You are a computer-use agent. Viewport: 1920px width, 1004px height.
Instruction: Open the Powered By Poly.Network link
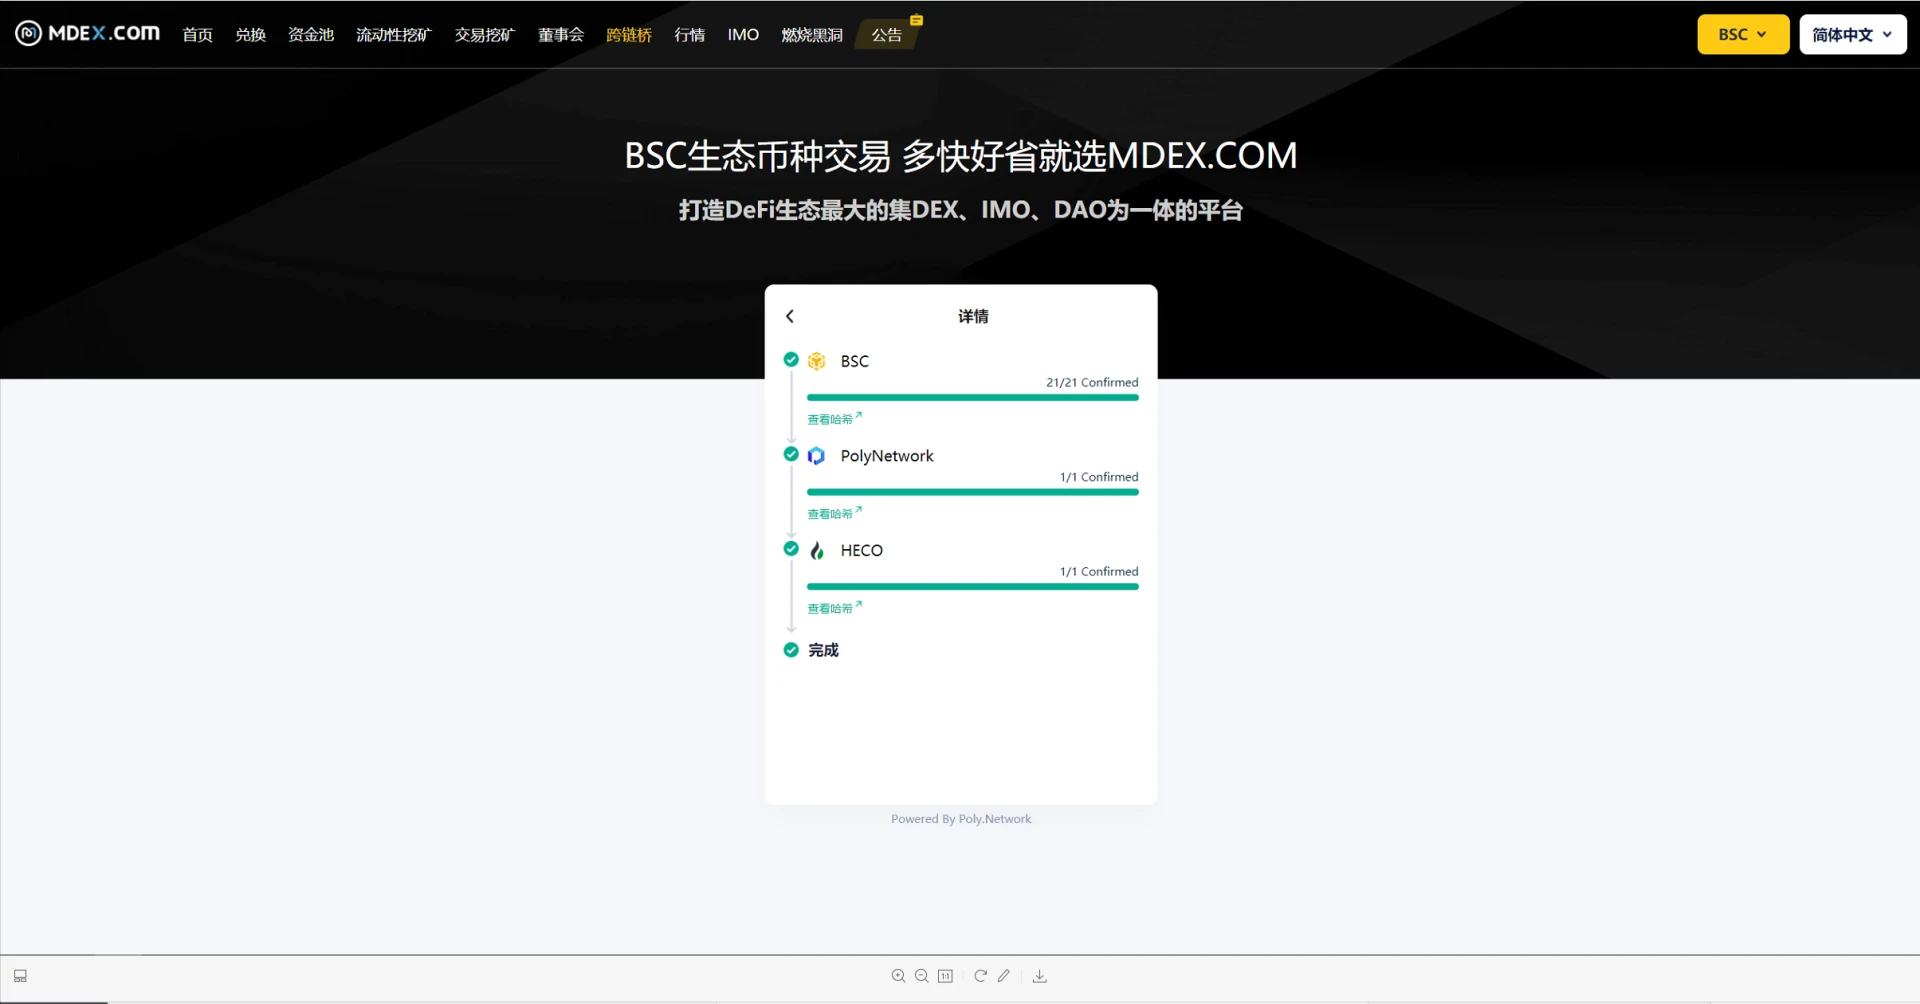960,818
